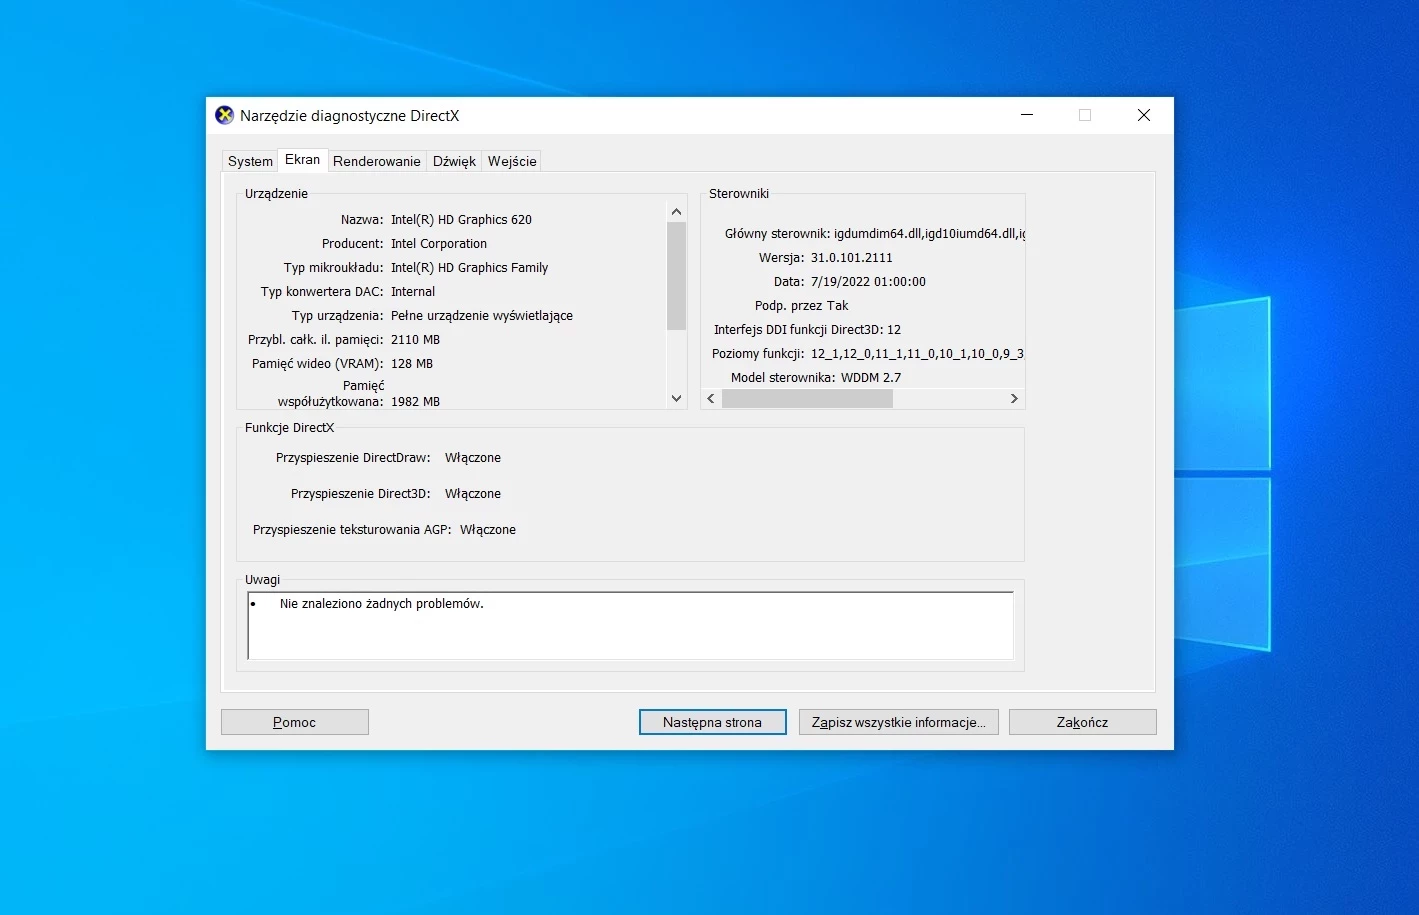Viewport: 1419px width, 915px height.
Task: Click the driver version '31.0.101.2111'
Action: [851, 257]
